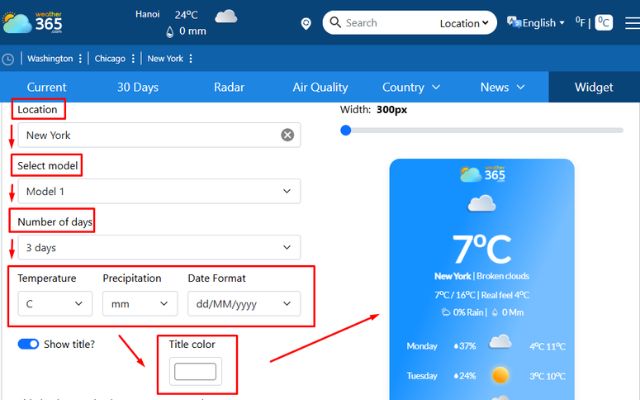Click the '24°C' Hanoi temperature
The width and height of the screenshot is (640, 400).
click(x=186, y=15)
